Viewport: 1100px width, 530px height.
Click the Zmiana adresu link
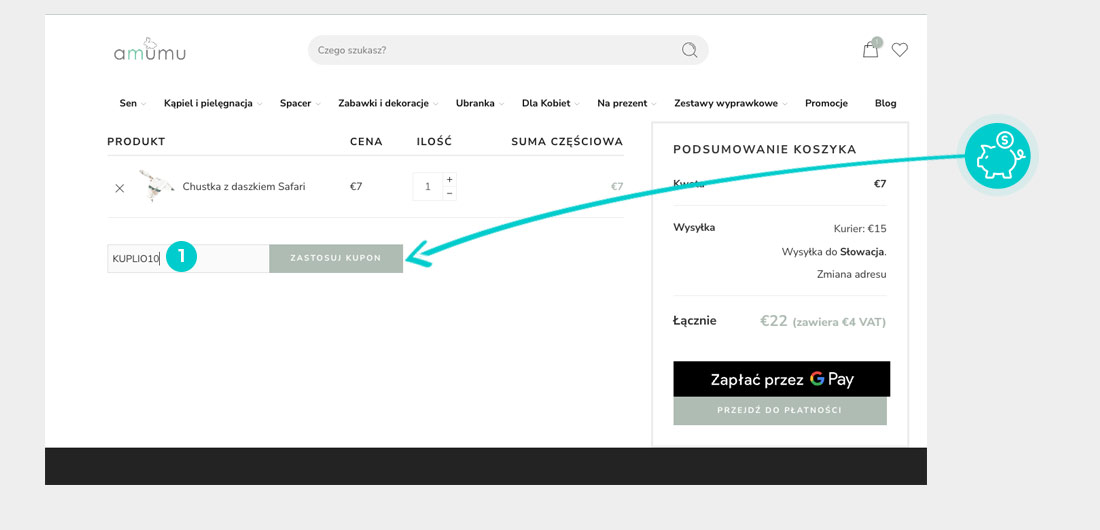coord(851,274)
